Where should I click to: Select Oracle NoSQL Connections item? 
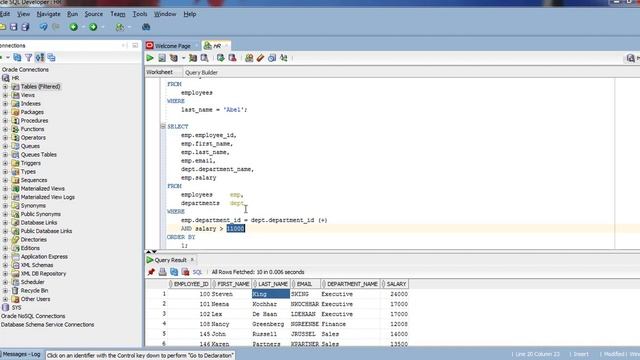(33, 316)
